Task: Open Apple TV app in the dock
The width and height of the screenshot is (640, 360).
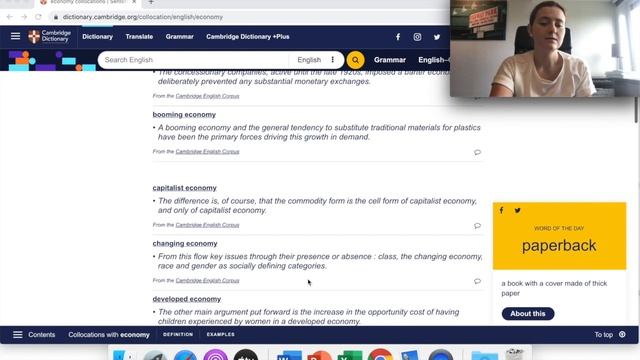Action: [x=246, y=354]
